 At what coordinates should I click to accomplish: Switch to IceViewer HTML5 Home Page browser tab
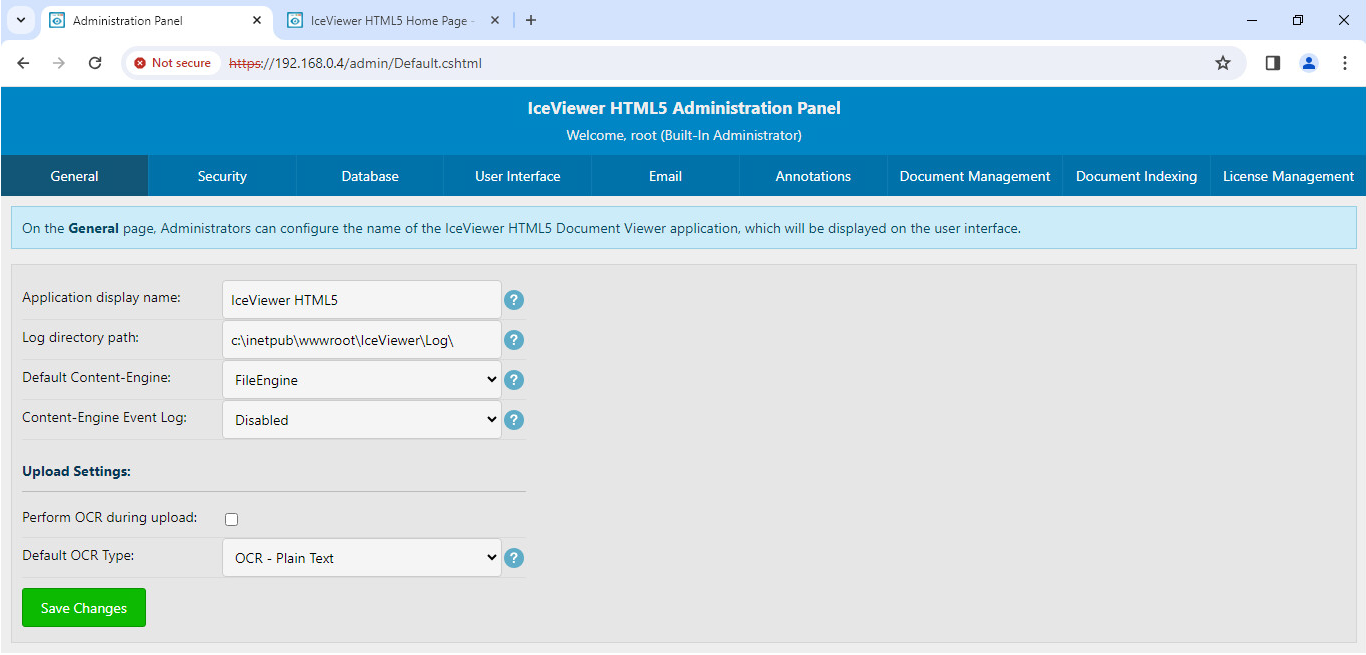pos(392,20)
